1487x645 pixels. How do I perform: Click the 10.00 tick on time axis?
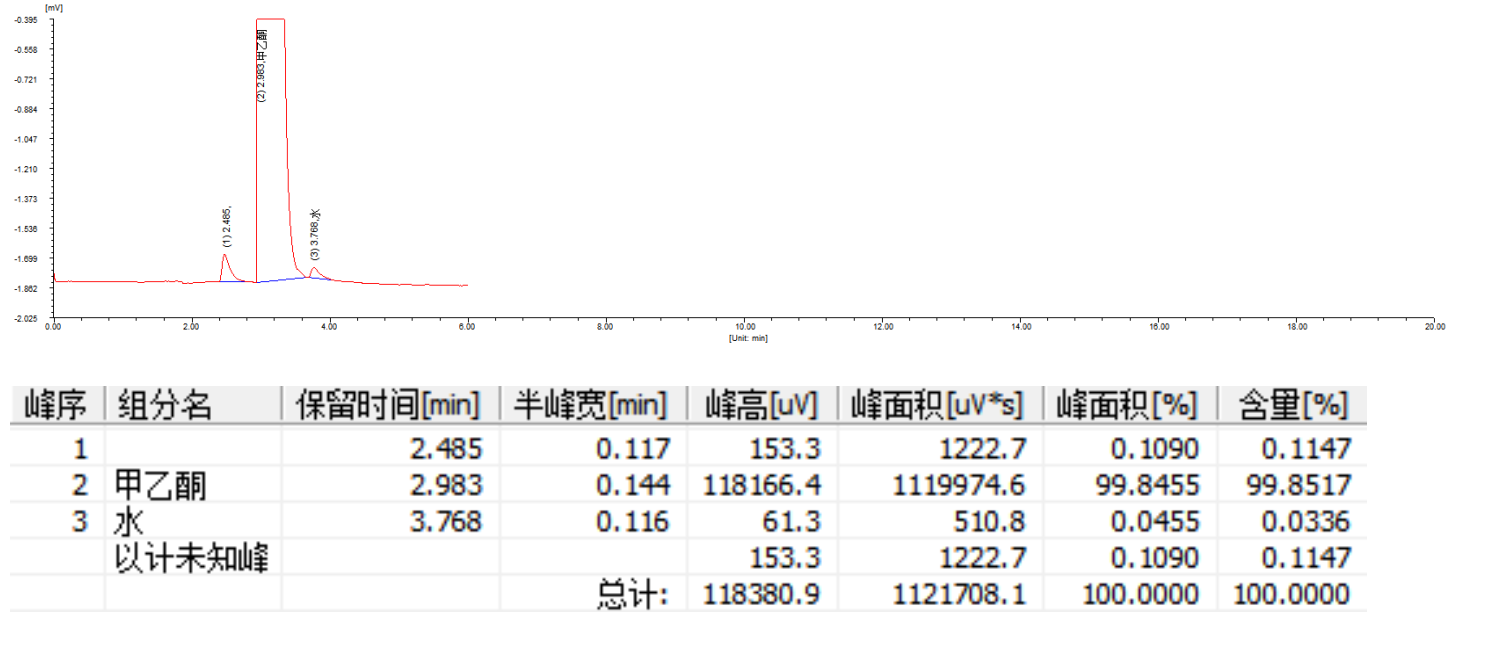[744, 327]
